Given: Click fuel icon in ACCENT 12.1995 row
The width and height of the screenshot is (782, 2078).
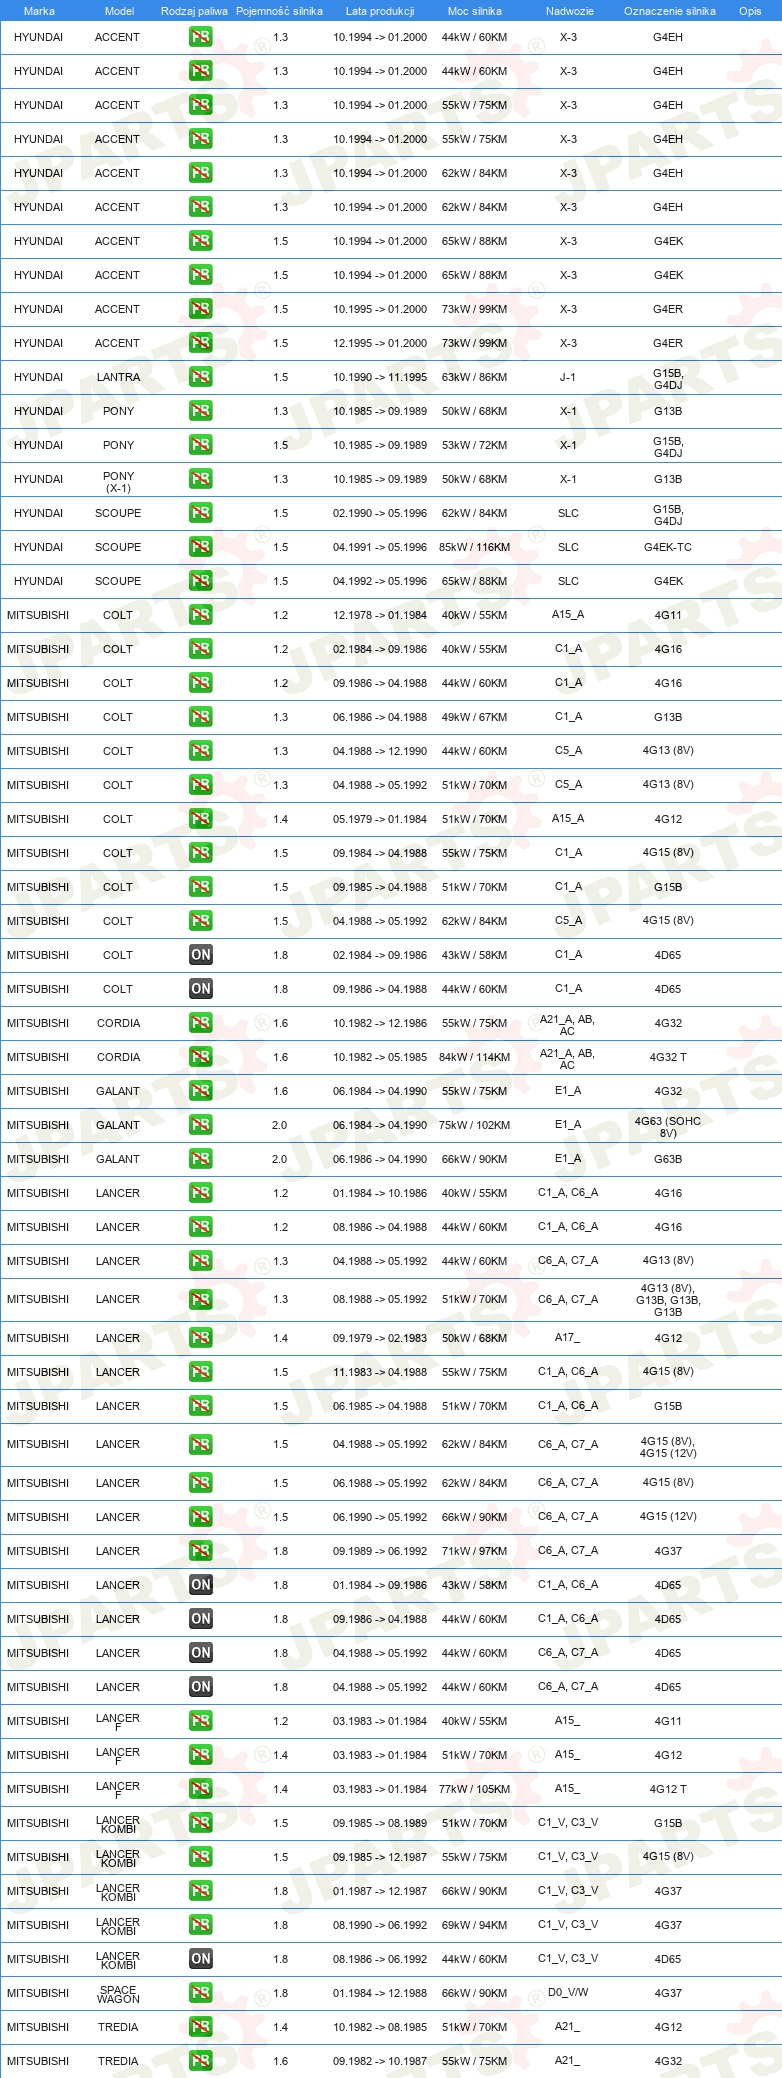Looking at the screenshot, I should [200, 343].
